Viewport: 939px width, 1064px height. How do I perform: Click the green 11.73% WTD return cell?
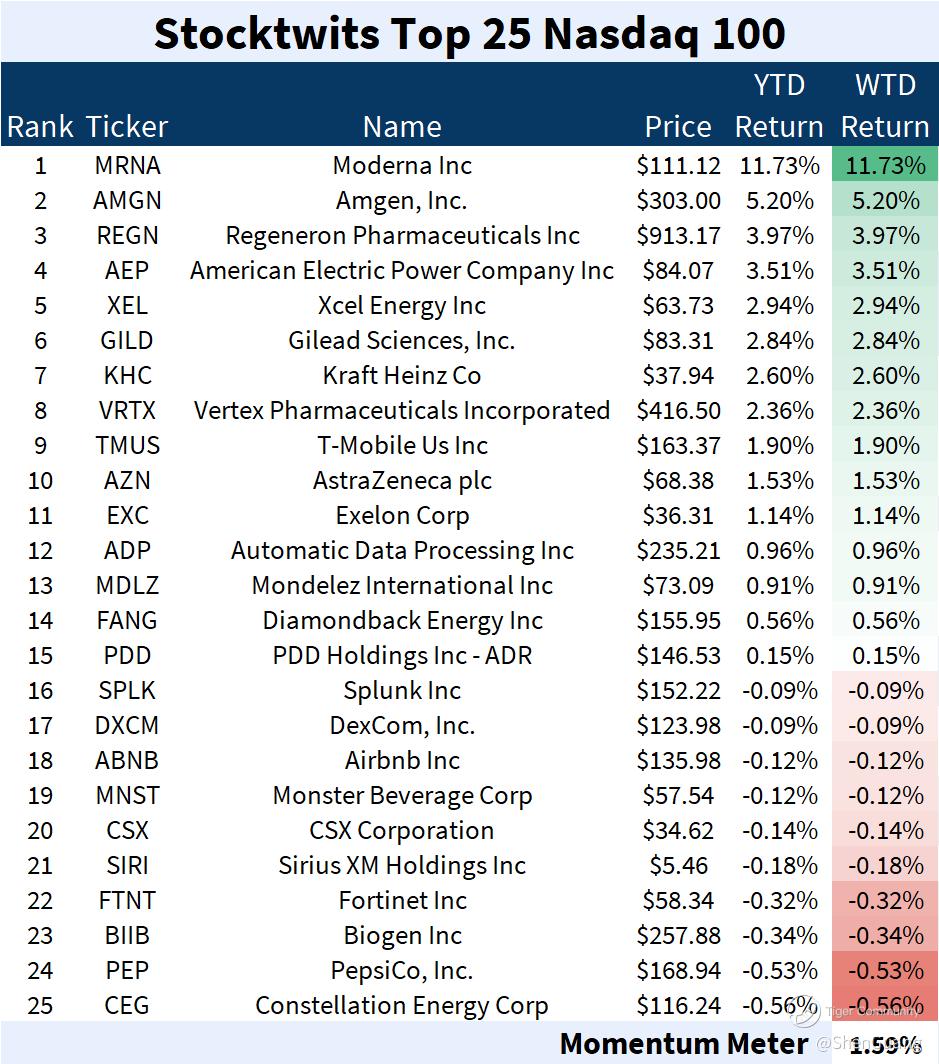(x=885, y=166)
